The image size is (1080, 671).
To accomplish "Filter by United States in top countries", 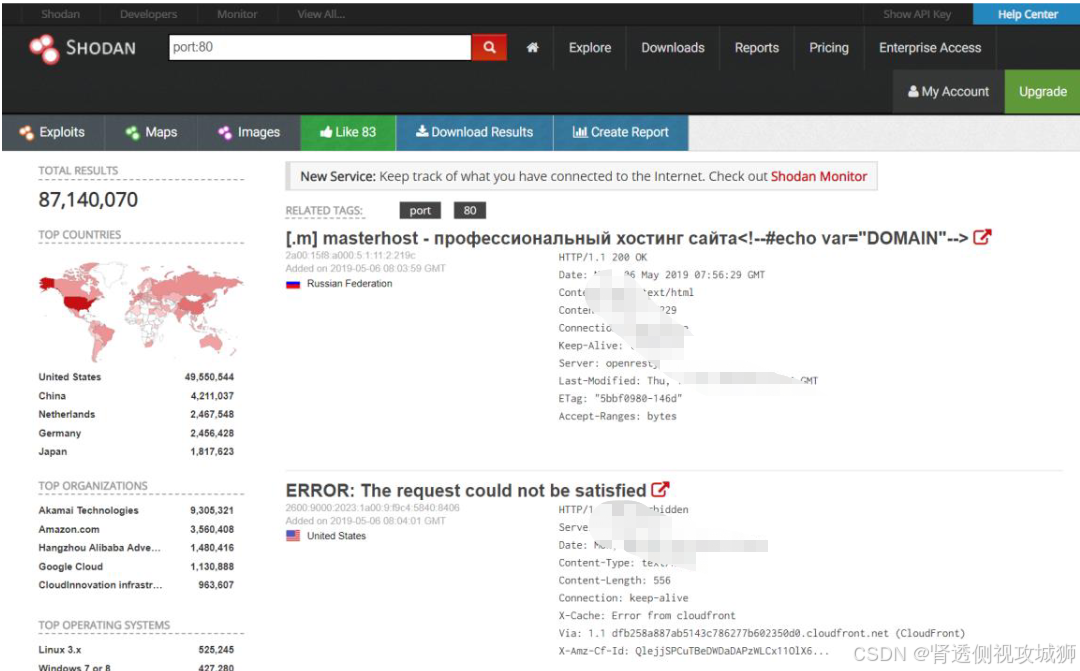I will coord(70,377).
